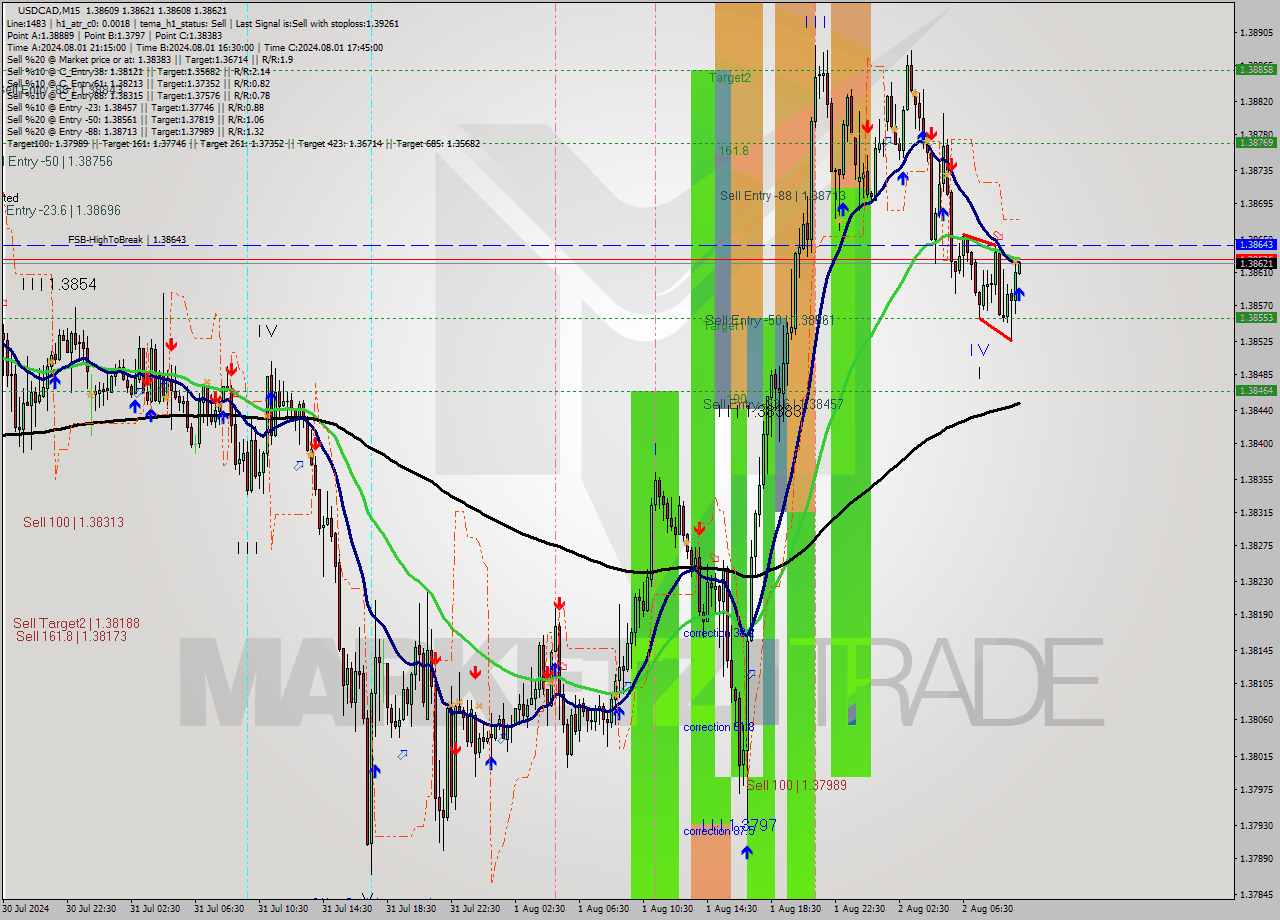Screen dimensions: 1280x920
Task: Click the blue 'I I I 1.3797' label
Action: pyautogui.click(x=738, y=825)
